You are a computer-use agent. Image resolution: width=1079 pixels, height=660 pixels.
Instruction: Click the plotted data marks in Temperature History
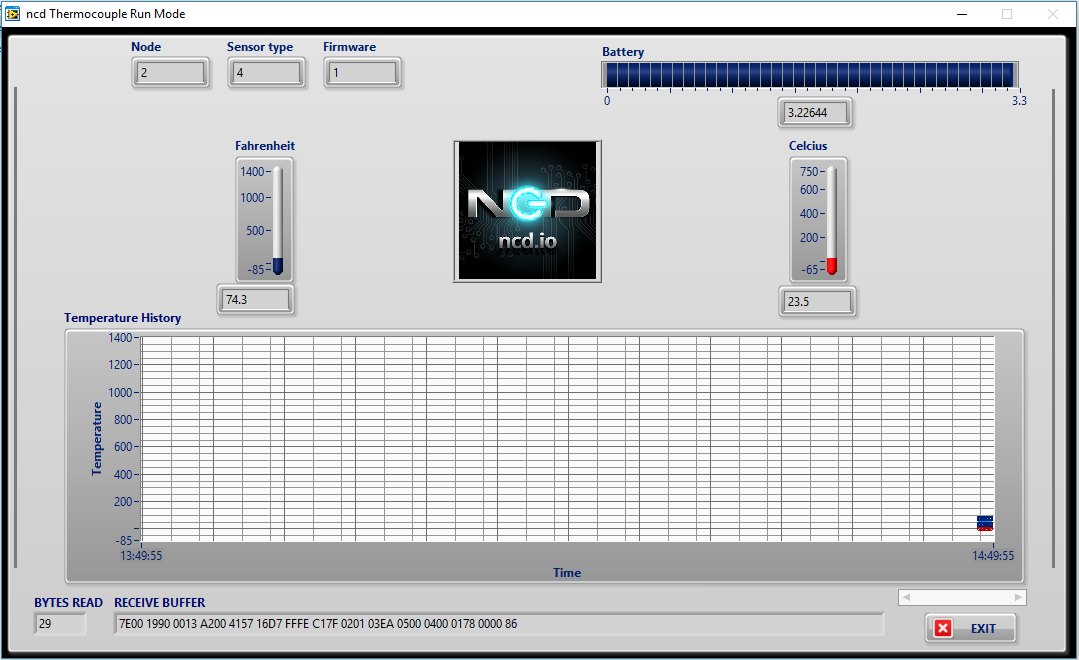(x=985, y=523)
